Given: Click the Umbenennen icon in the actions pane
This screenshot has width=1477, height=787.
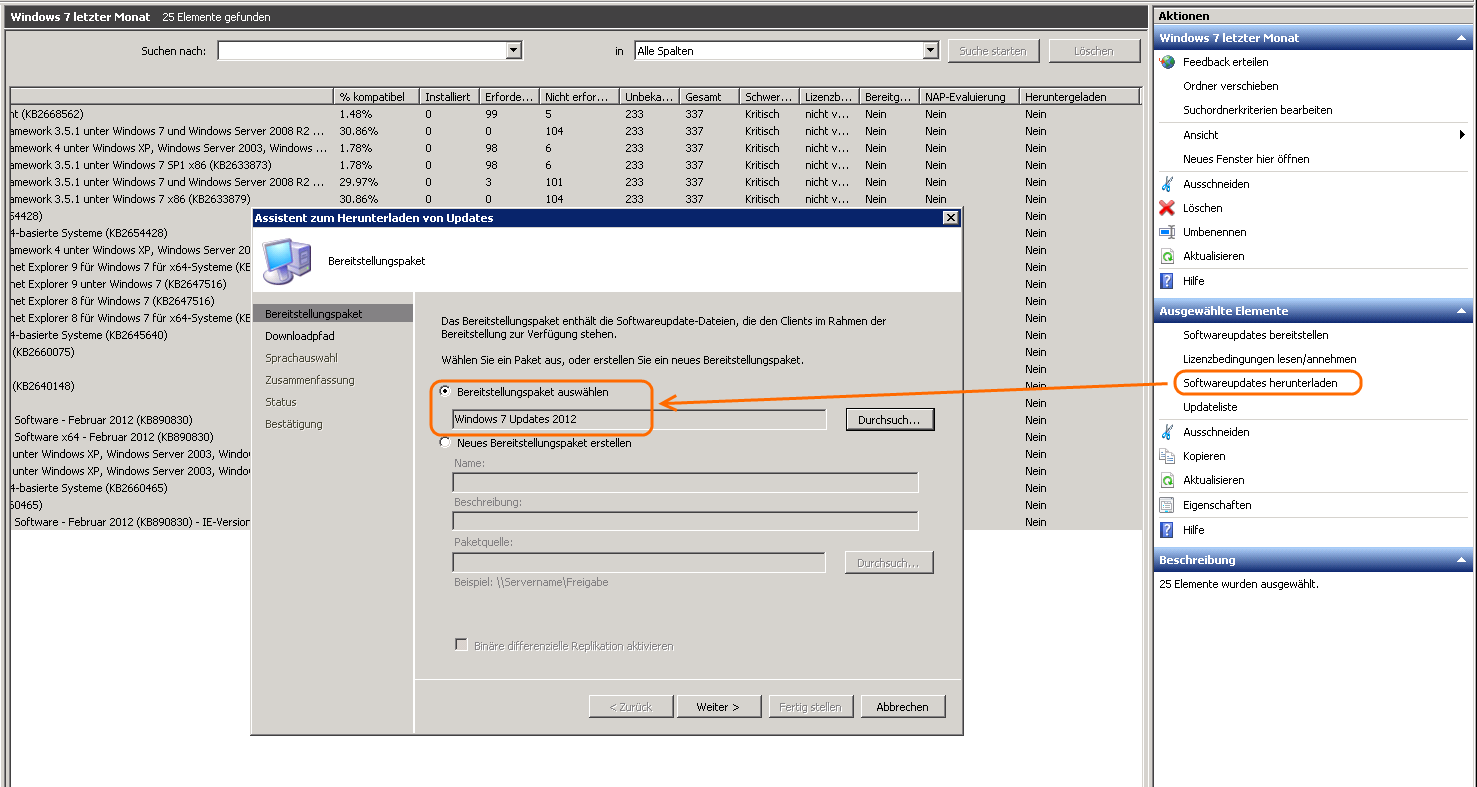Looking at the screenshot, I should click(x=1167, y=232).
